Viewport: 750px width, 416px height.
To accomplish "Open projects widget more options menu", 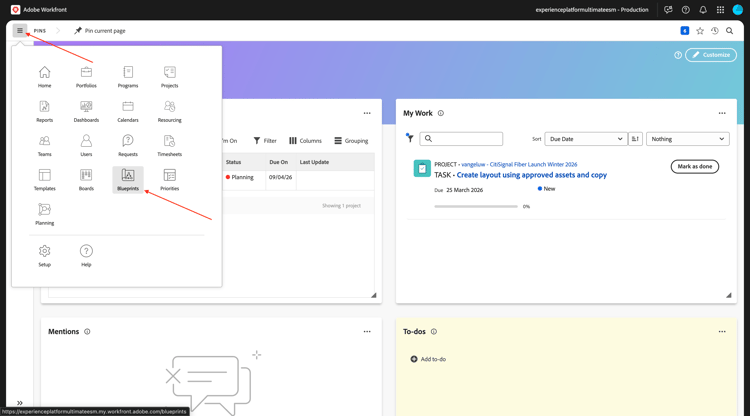I will (367, 113).
